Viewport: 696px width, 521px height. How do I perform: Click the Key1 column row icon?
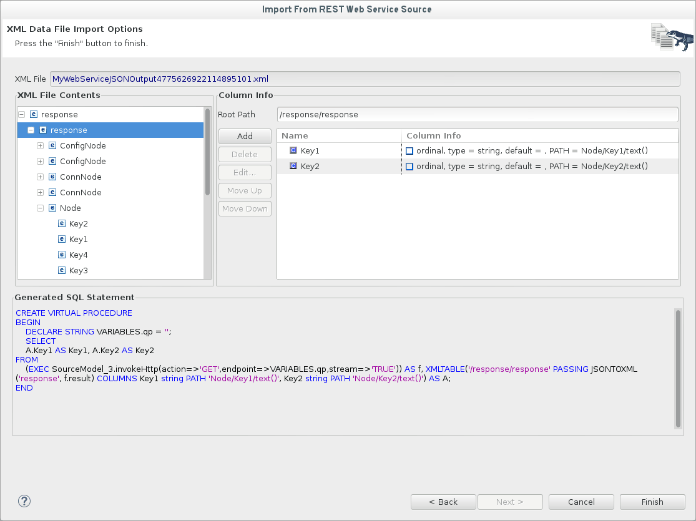pyautogui.click(x=293, y=150)
